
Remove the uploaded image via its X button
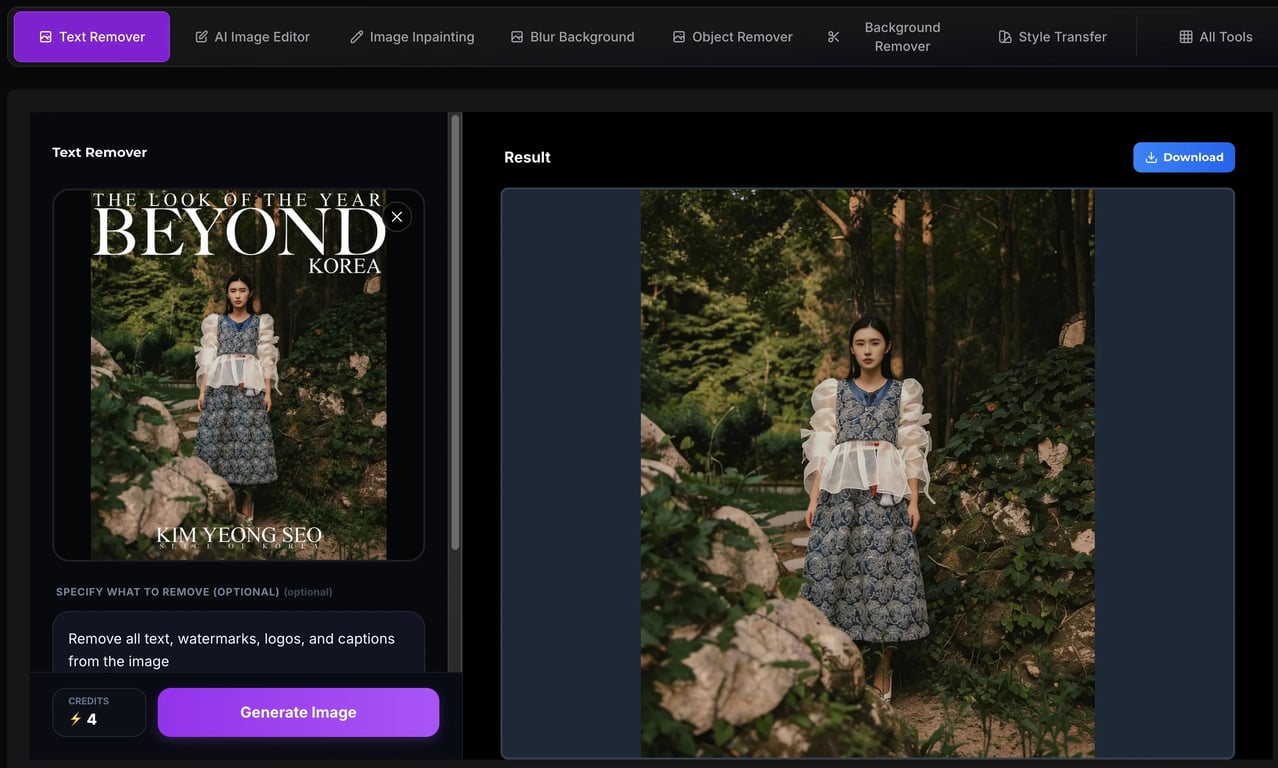pyautogui.click(x=396, y=216)
